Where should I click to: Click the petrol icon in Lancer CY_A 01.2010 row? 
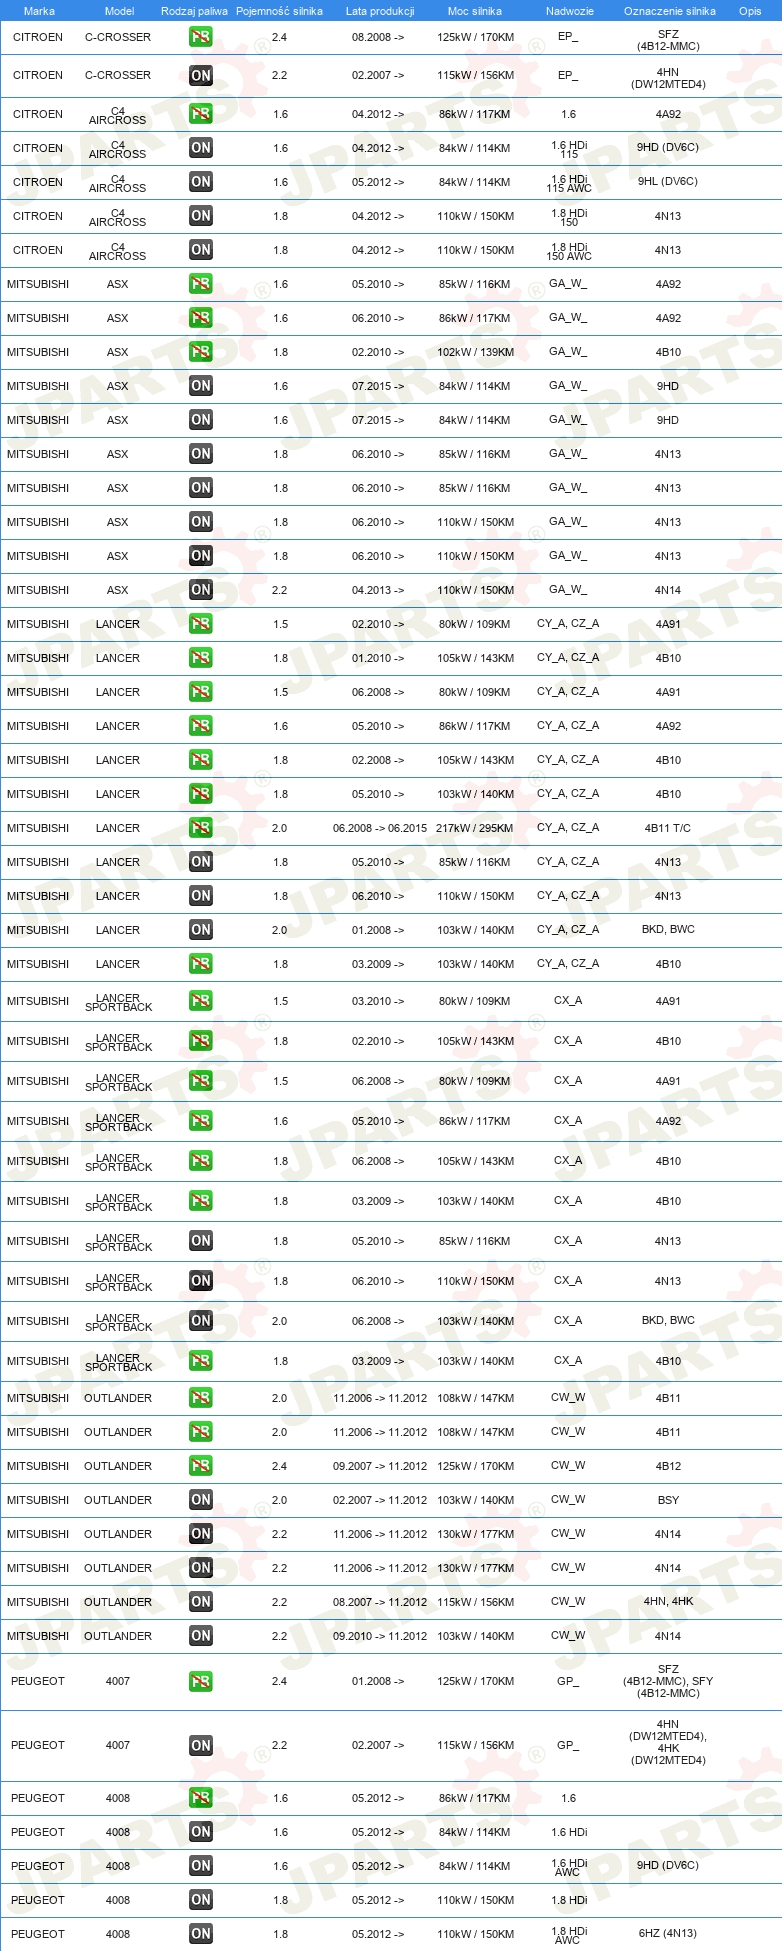pyautogui.click(x=201, y=658)
